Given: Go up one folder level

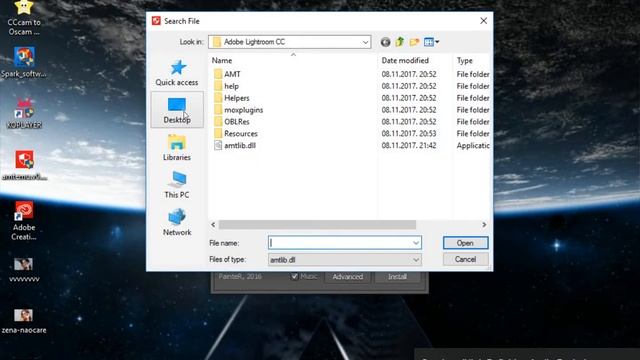Looking at the screenshot, I should (400, 42).
